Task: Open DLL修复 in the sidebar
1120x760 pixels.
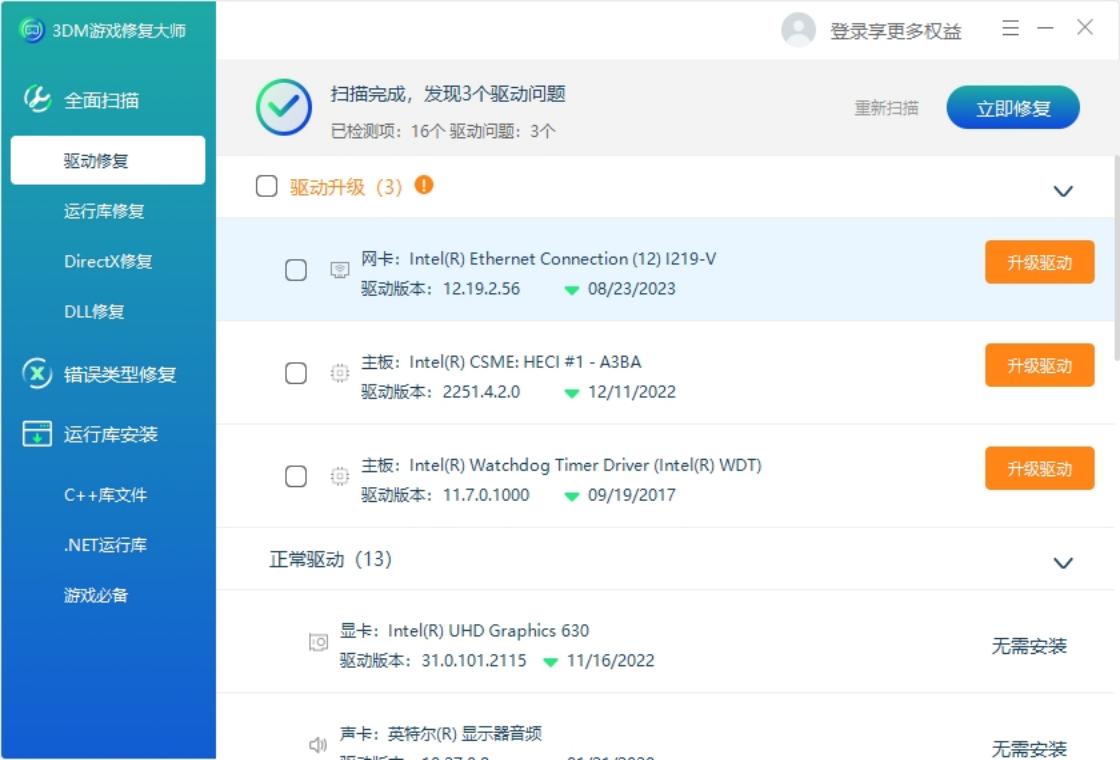Action: [x=94, y=311]
